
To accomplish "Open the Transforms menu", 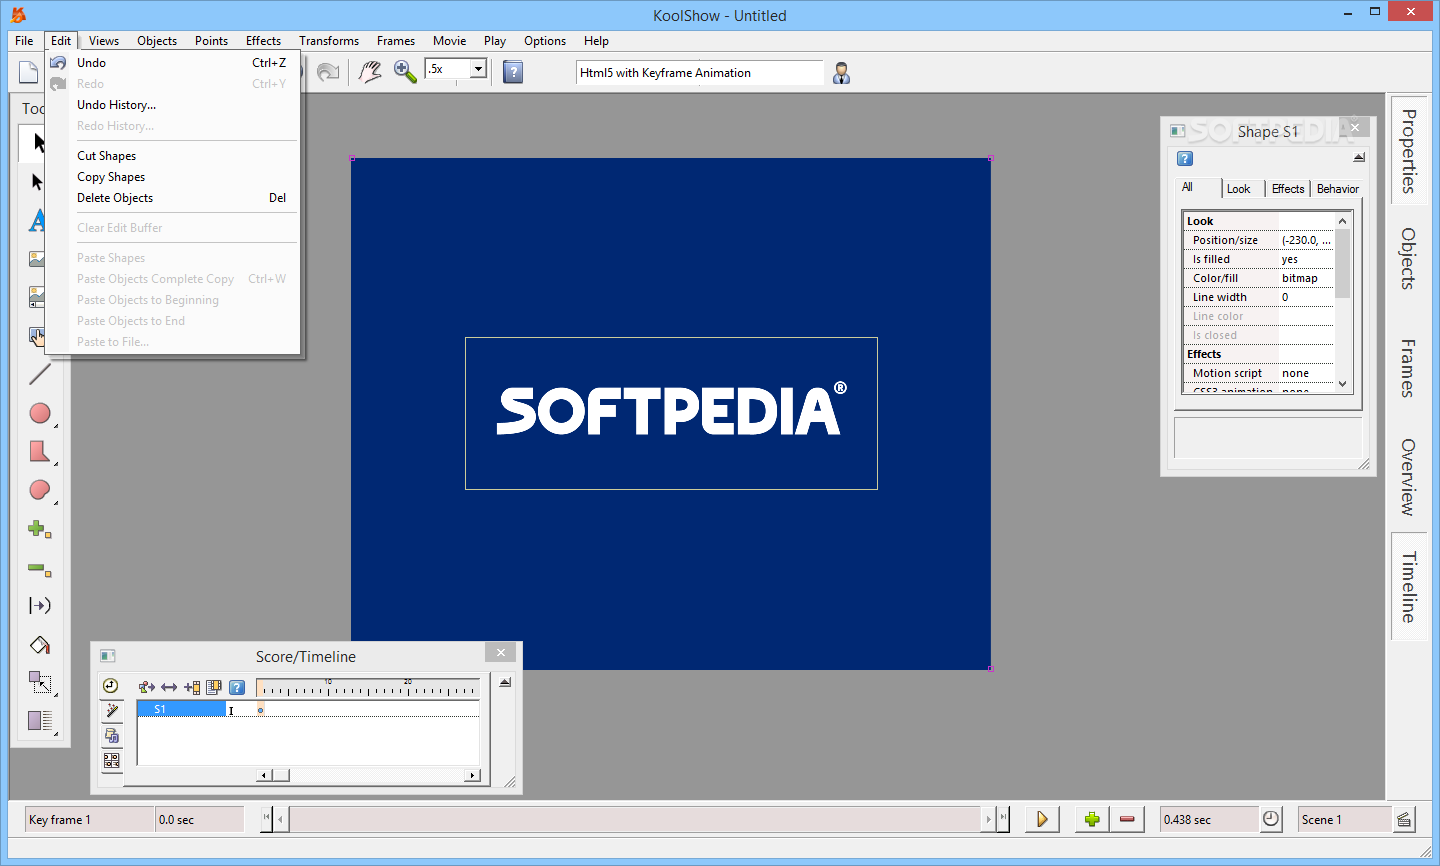I will [329, 41].
